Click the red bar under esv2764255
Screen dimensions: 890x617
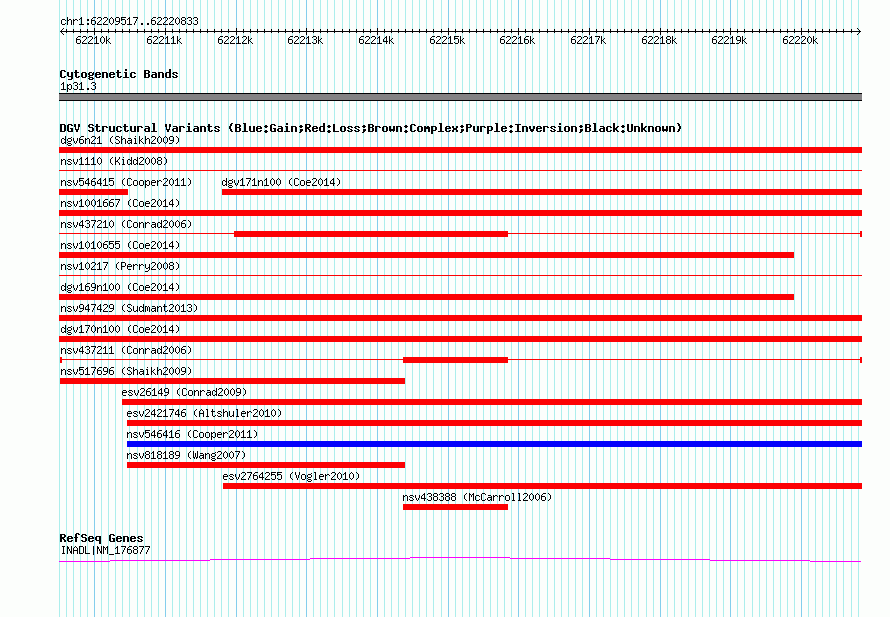click(x=543, y=486)
